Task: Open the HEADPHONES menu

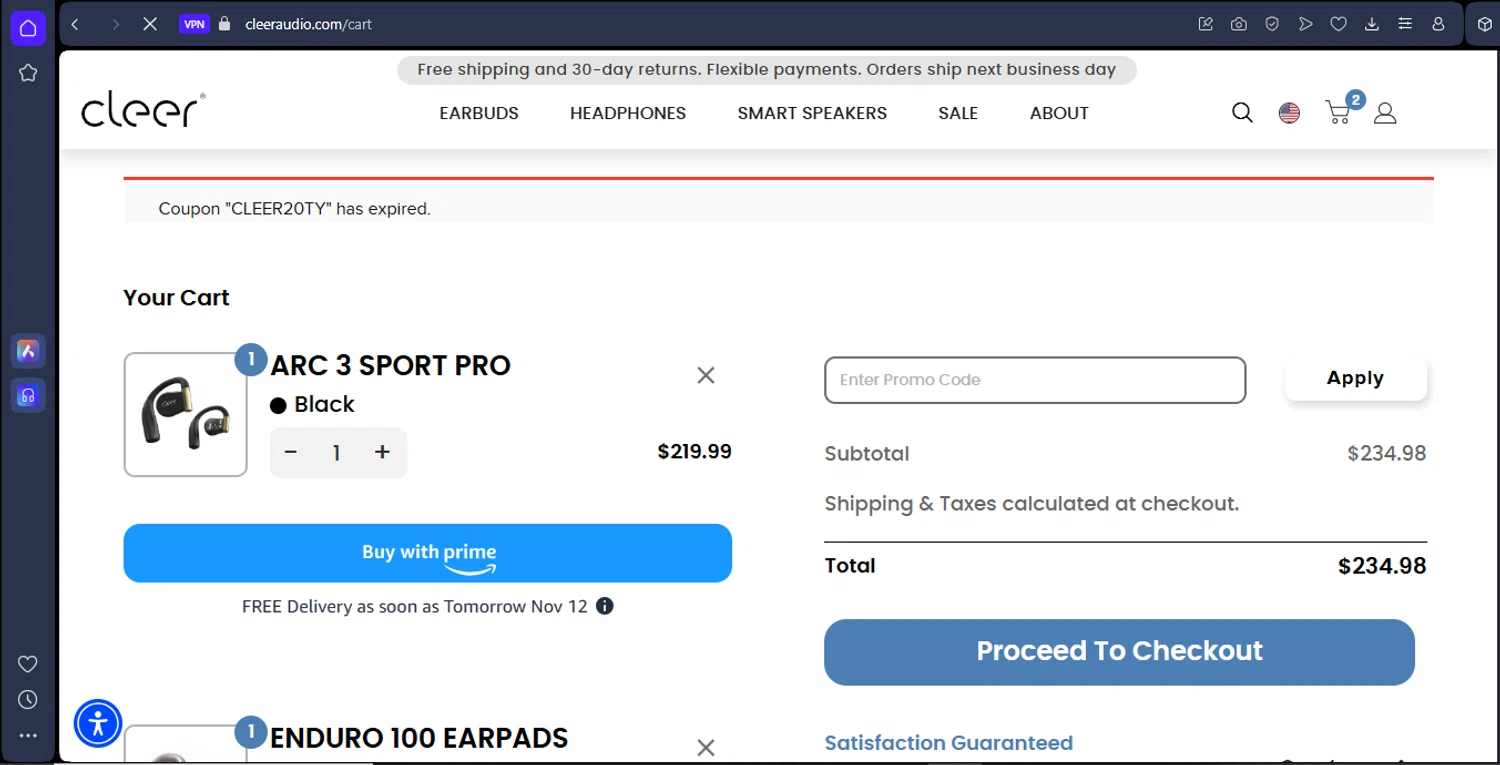Action: tap(628, 113)
